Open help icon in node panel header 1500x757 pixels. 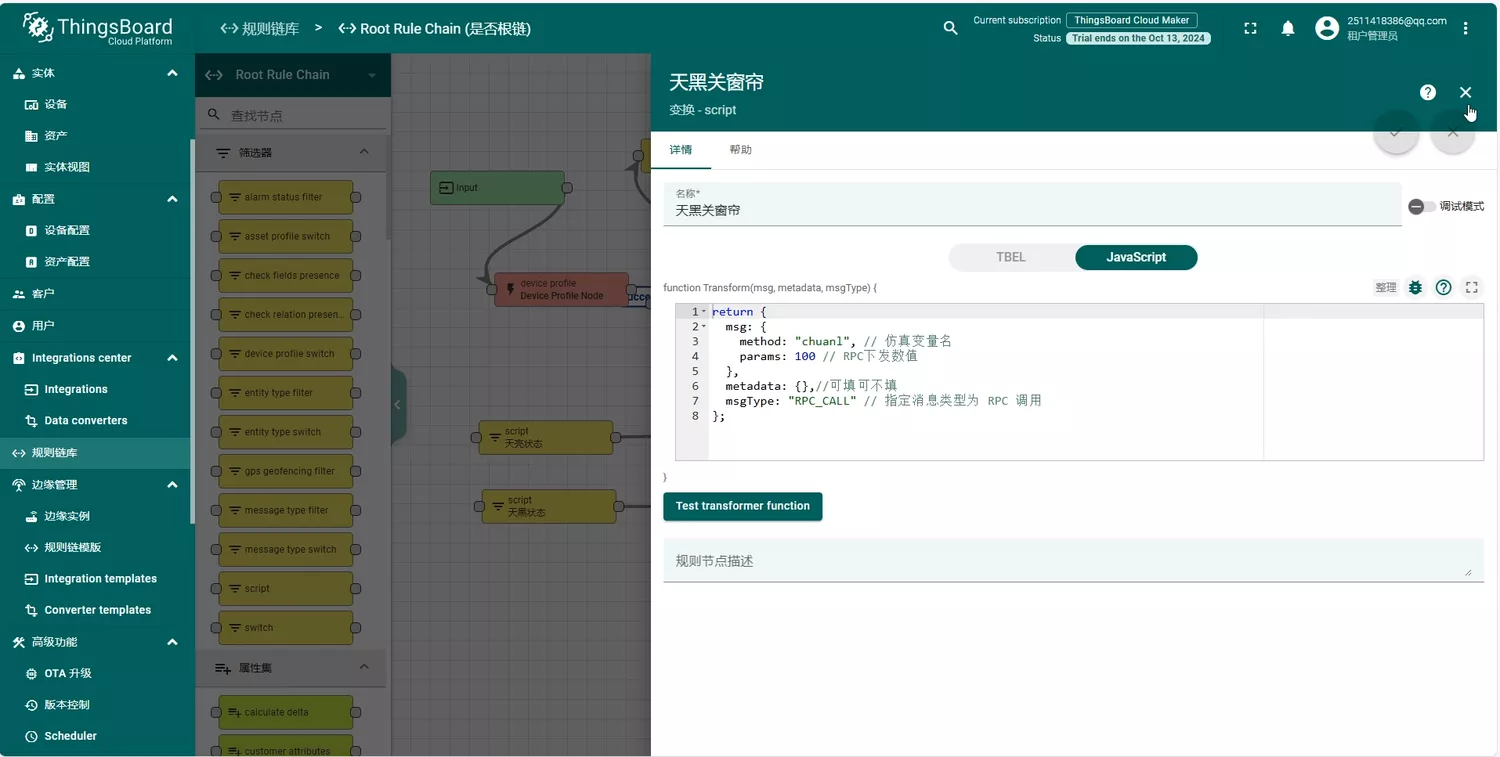(1427, 92)
